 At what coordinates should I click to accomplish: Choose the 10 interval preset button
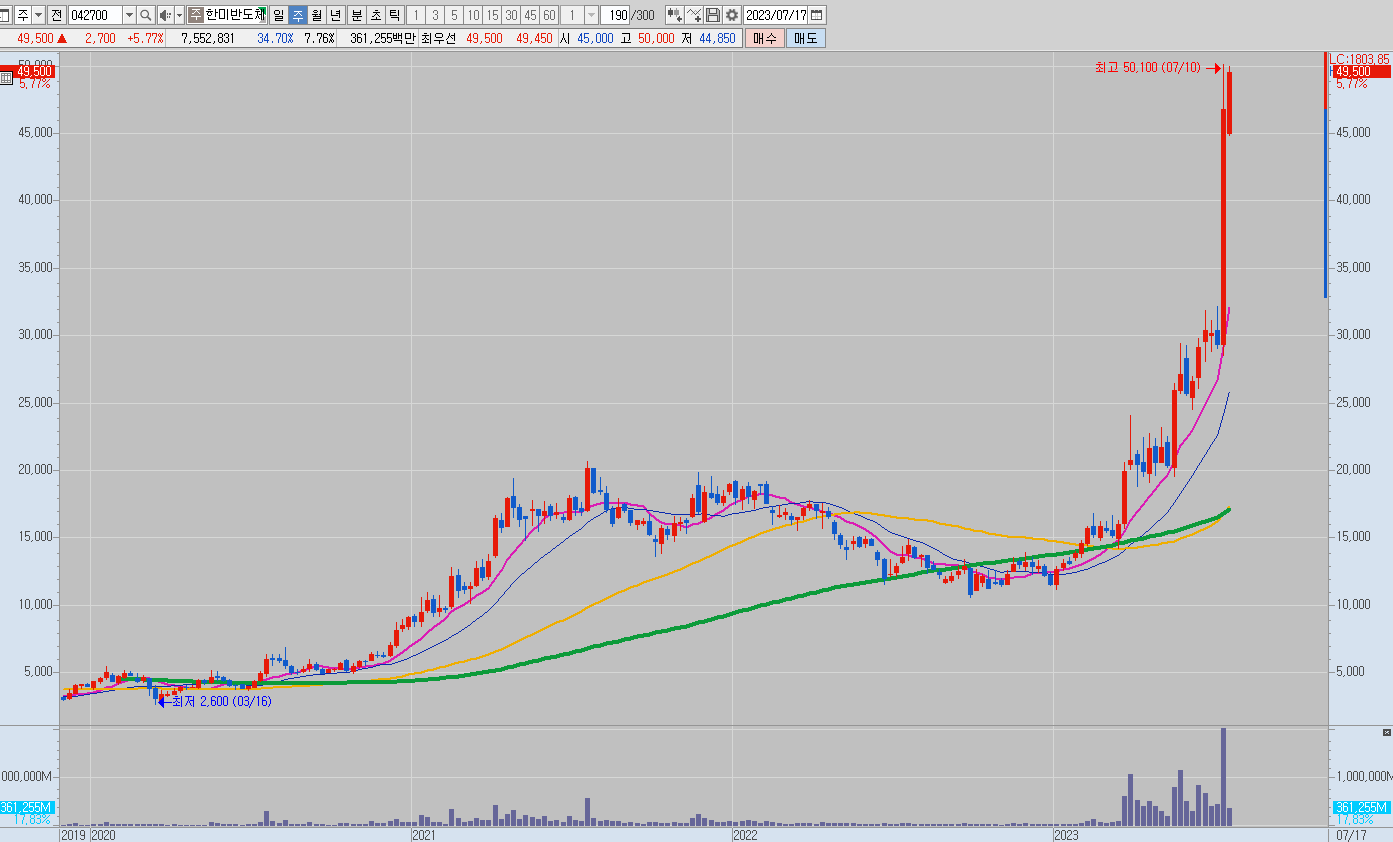coord(473,15)
